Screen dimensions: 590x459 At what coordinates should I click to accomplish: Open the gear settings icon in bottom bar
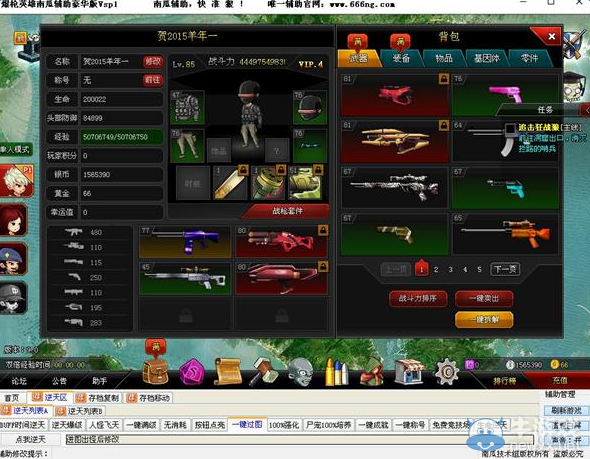(447, 371)
